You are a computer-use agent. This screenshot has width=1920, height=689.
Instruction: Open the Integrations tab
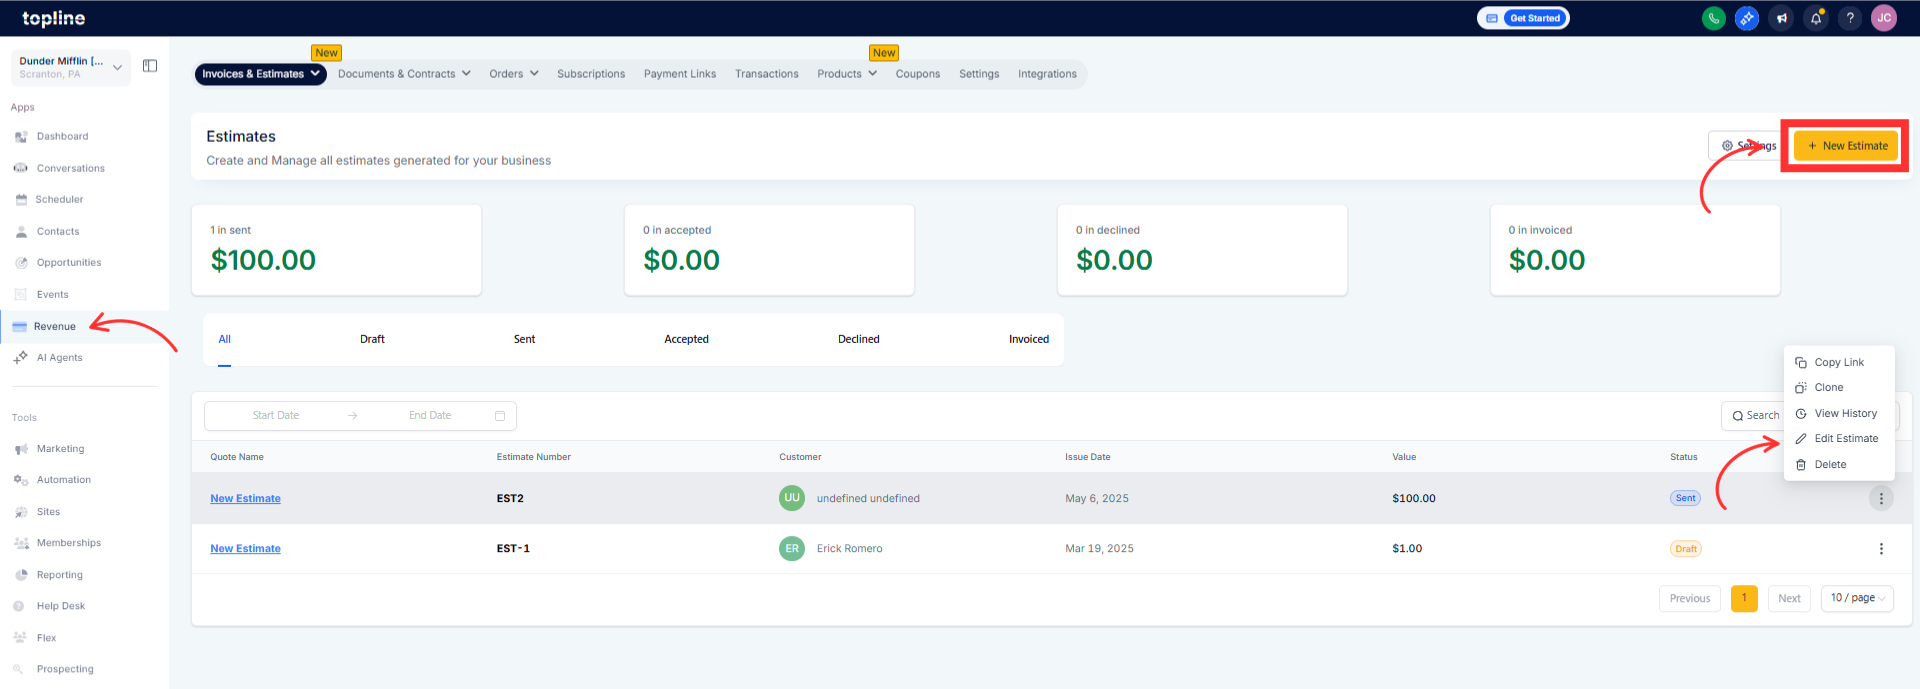1047,74
